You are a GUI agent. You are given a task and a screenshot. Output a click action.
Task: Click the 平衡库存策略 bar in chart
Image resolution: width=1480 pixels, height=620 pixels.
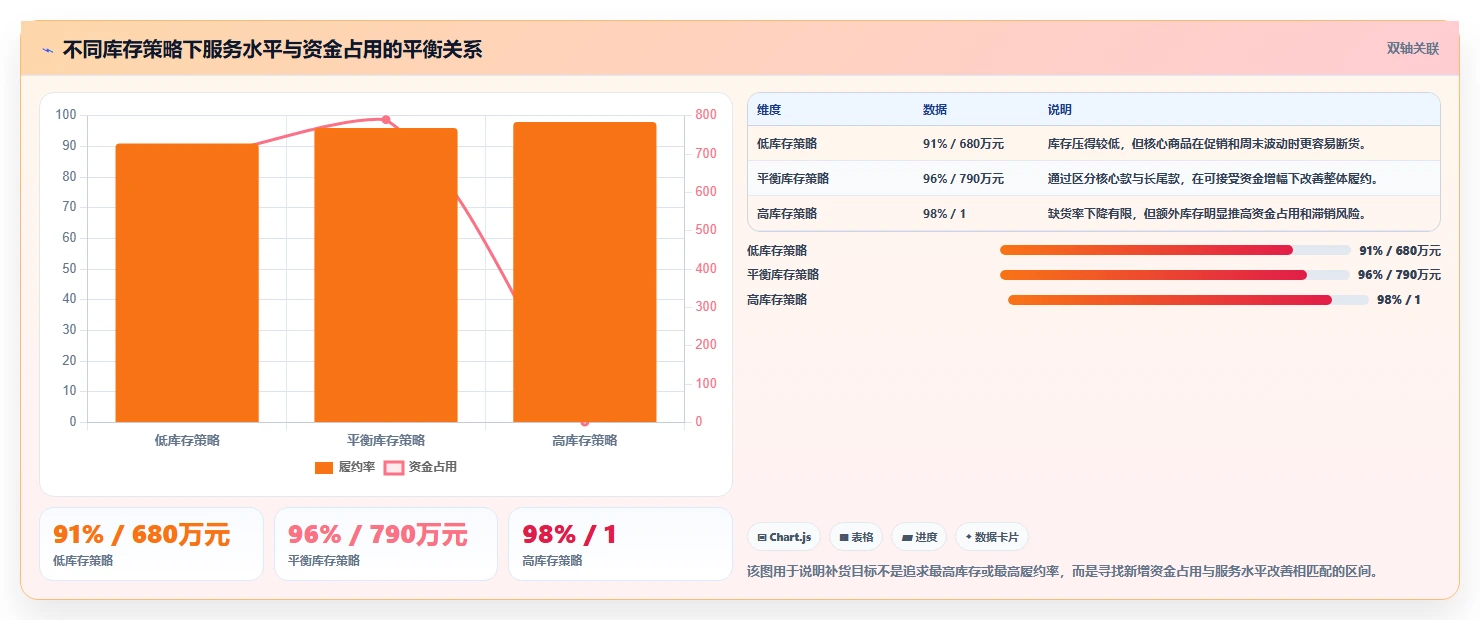(x=386, y=275)
